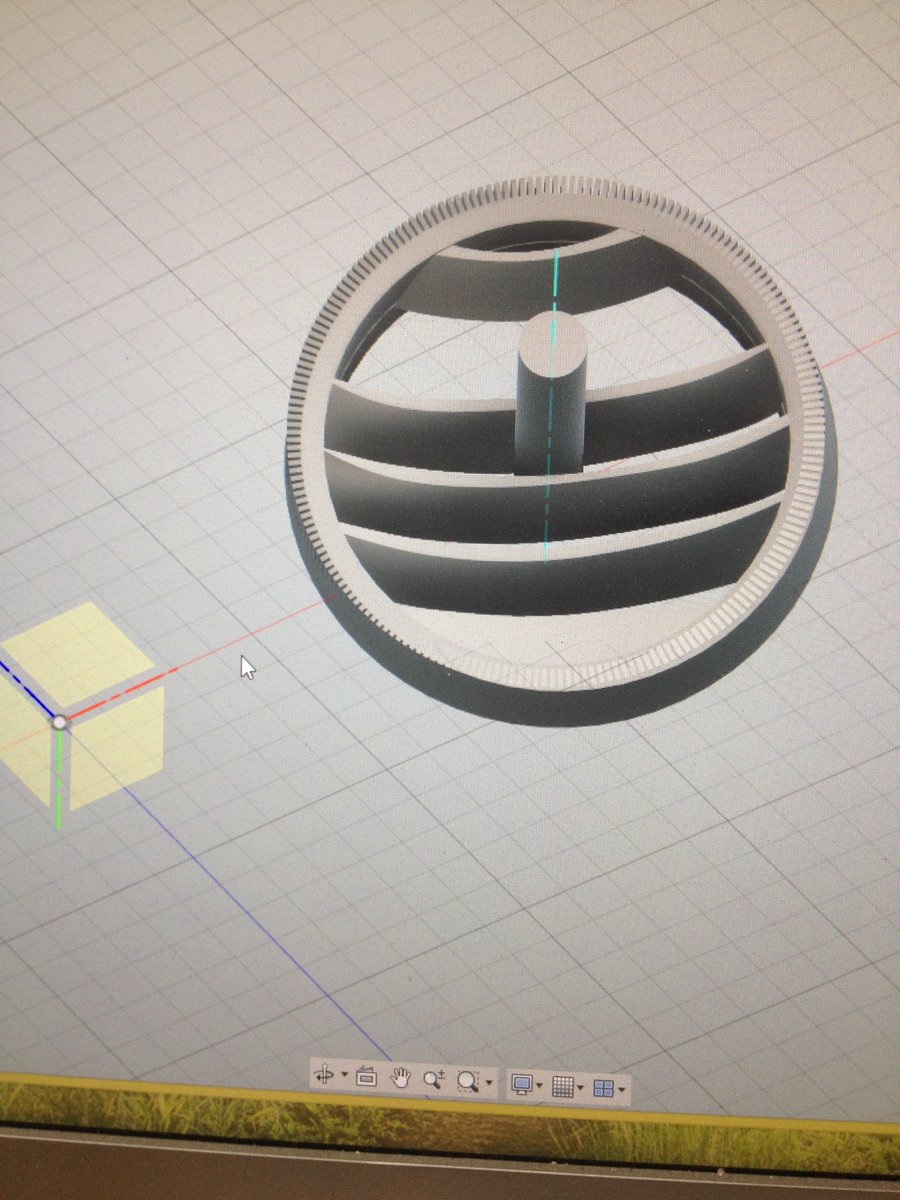Image resolution: width=900 pixels, height=1200 pixels.
Task: Activate the Zoom Window tool
Action: tap(468, 1078)
